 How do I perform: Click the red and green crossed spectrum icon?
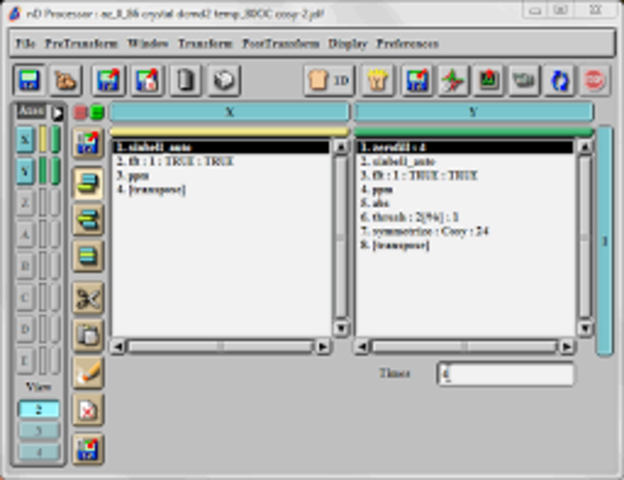[453, 80]
